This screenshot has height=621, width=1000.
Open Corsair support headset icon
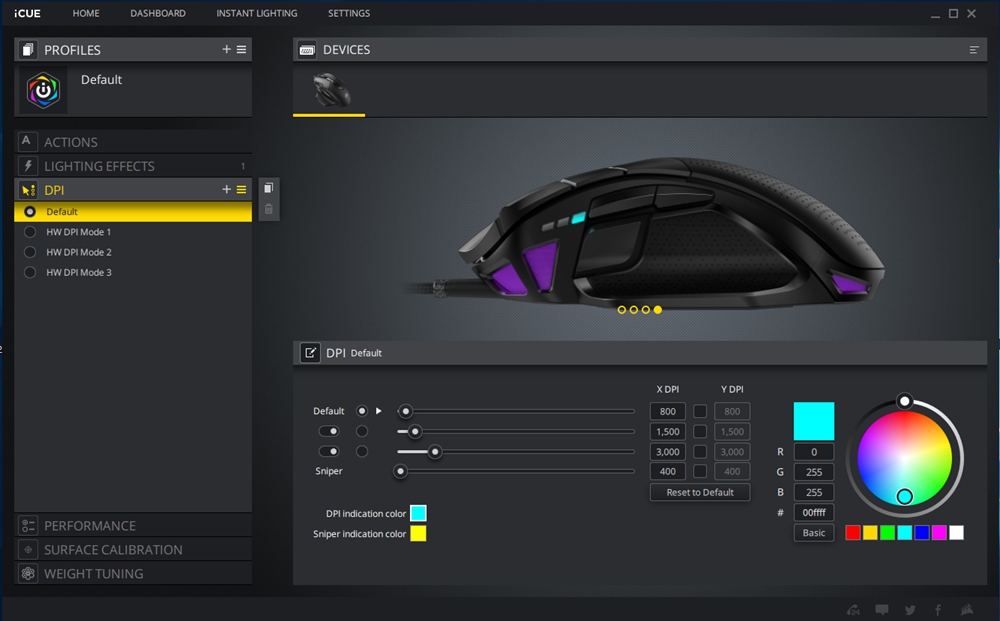tap(853, 610)
